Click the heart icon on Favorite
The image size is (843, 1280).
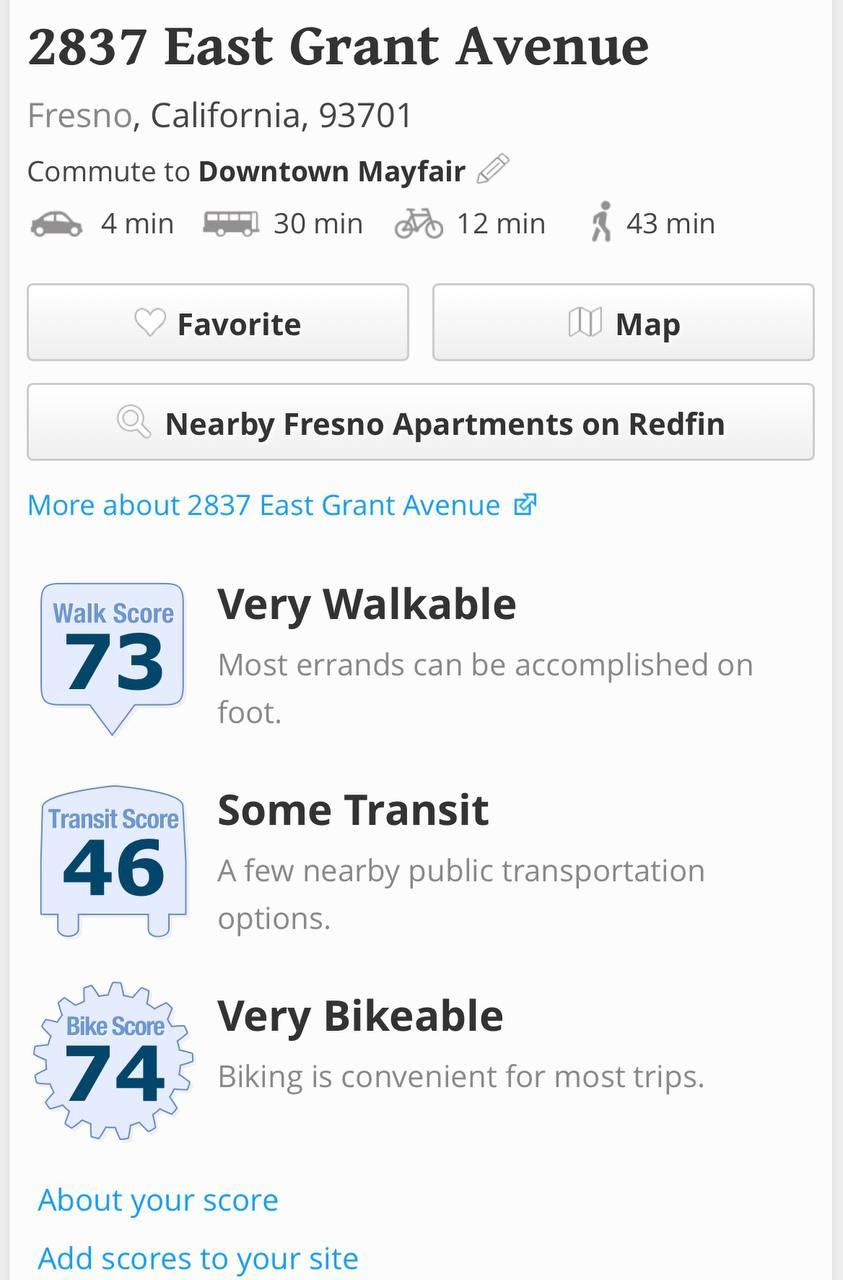[150, 323]
